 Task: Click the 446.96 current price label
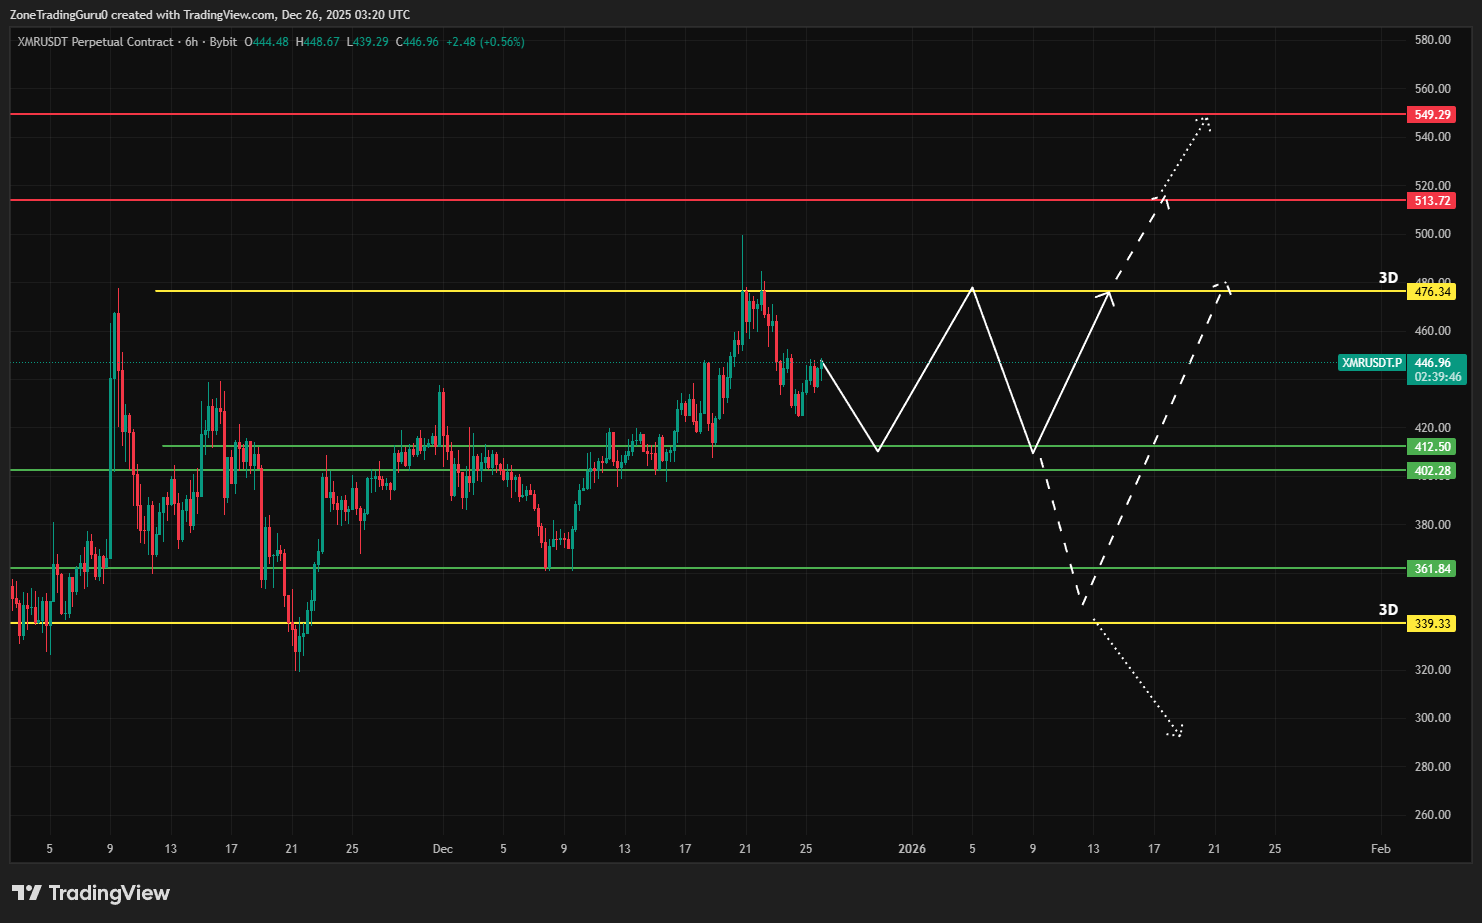1432,363
